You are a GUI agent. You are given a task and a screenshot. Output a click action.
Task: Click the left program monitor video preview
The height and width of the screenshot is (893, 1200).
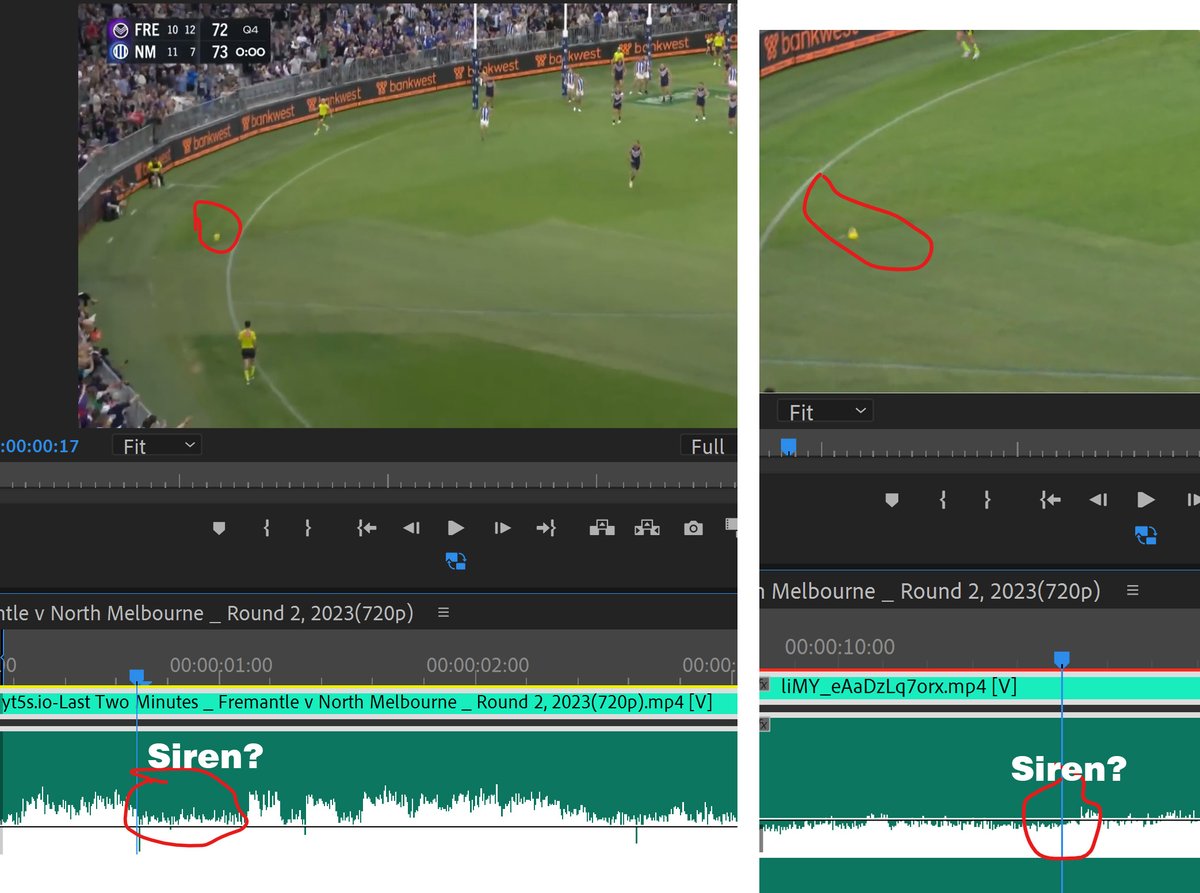pos(408,214)
